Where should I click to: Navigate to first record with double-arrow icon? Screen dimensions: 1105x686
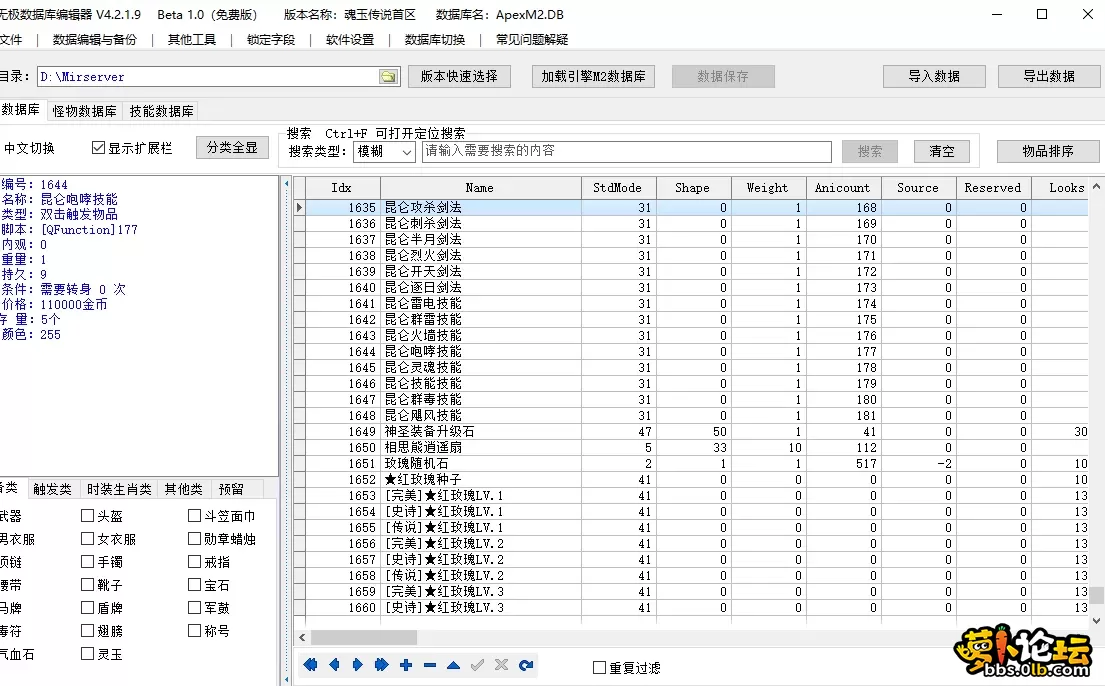coord(310,664)
